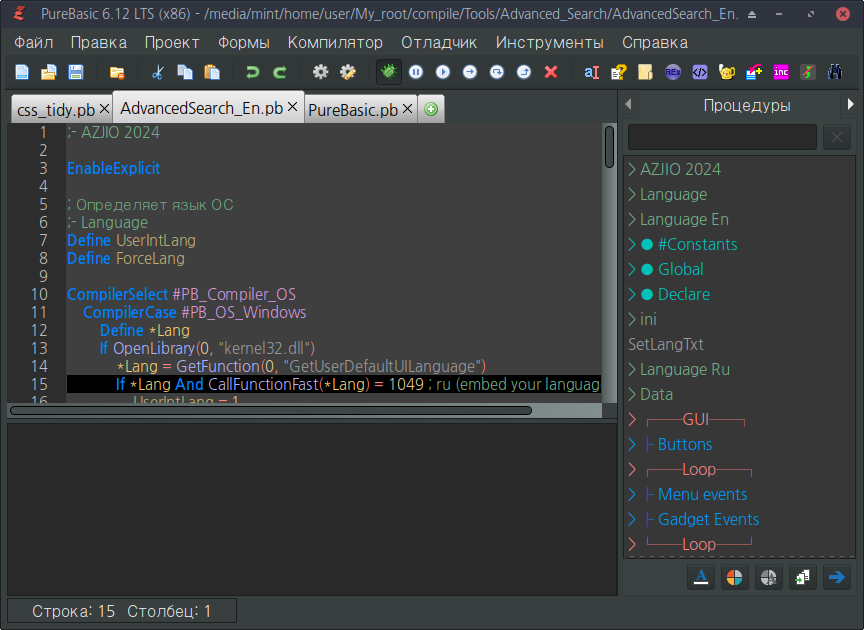This screenshot has width=864, height=630.
Task: Undo with the green back arrow
Action: coord(253,72)
